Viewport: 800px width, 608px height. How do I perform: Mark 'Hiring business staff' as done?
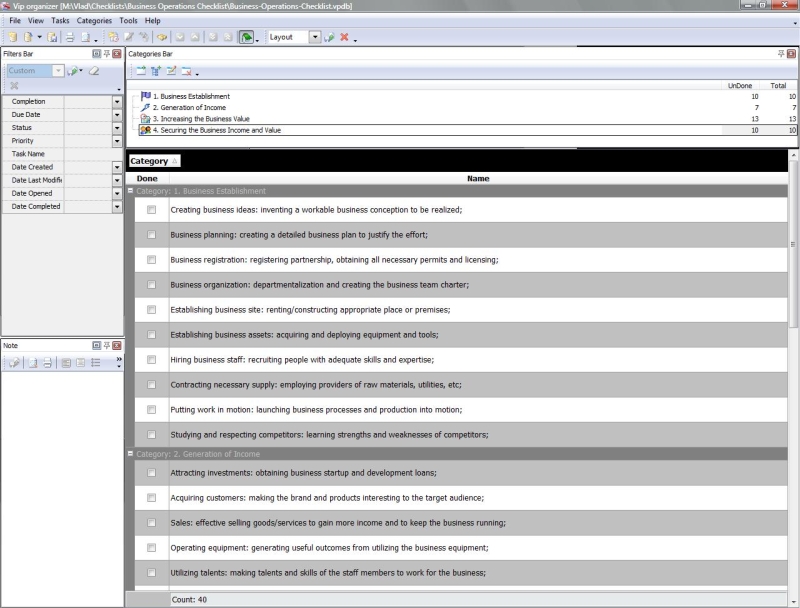tap(151, 360)
